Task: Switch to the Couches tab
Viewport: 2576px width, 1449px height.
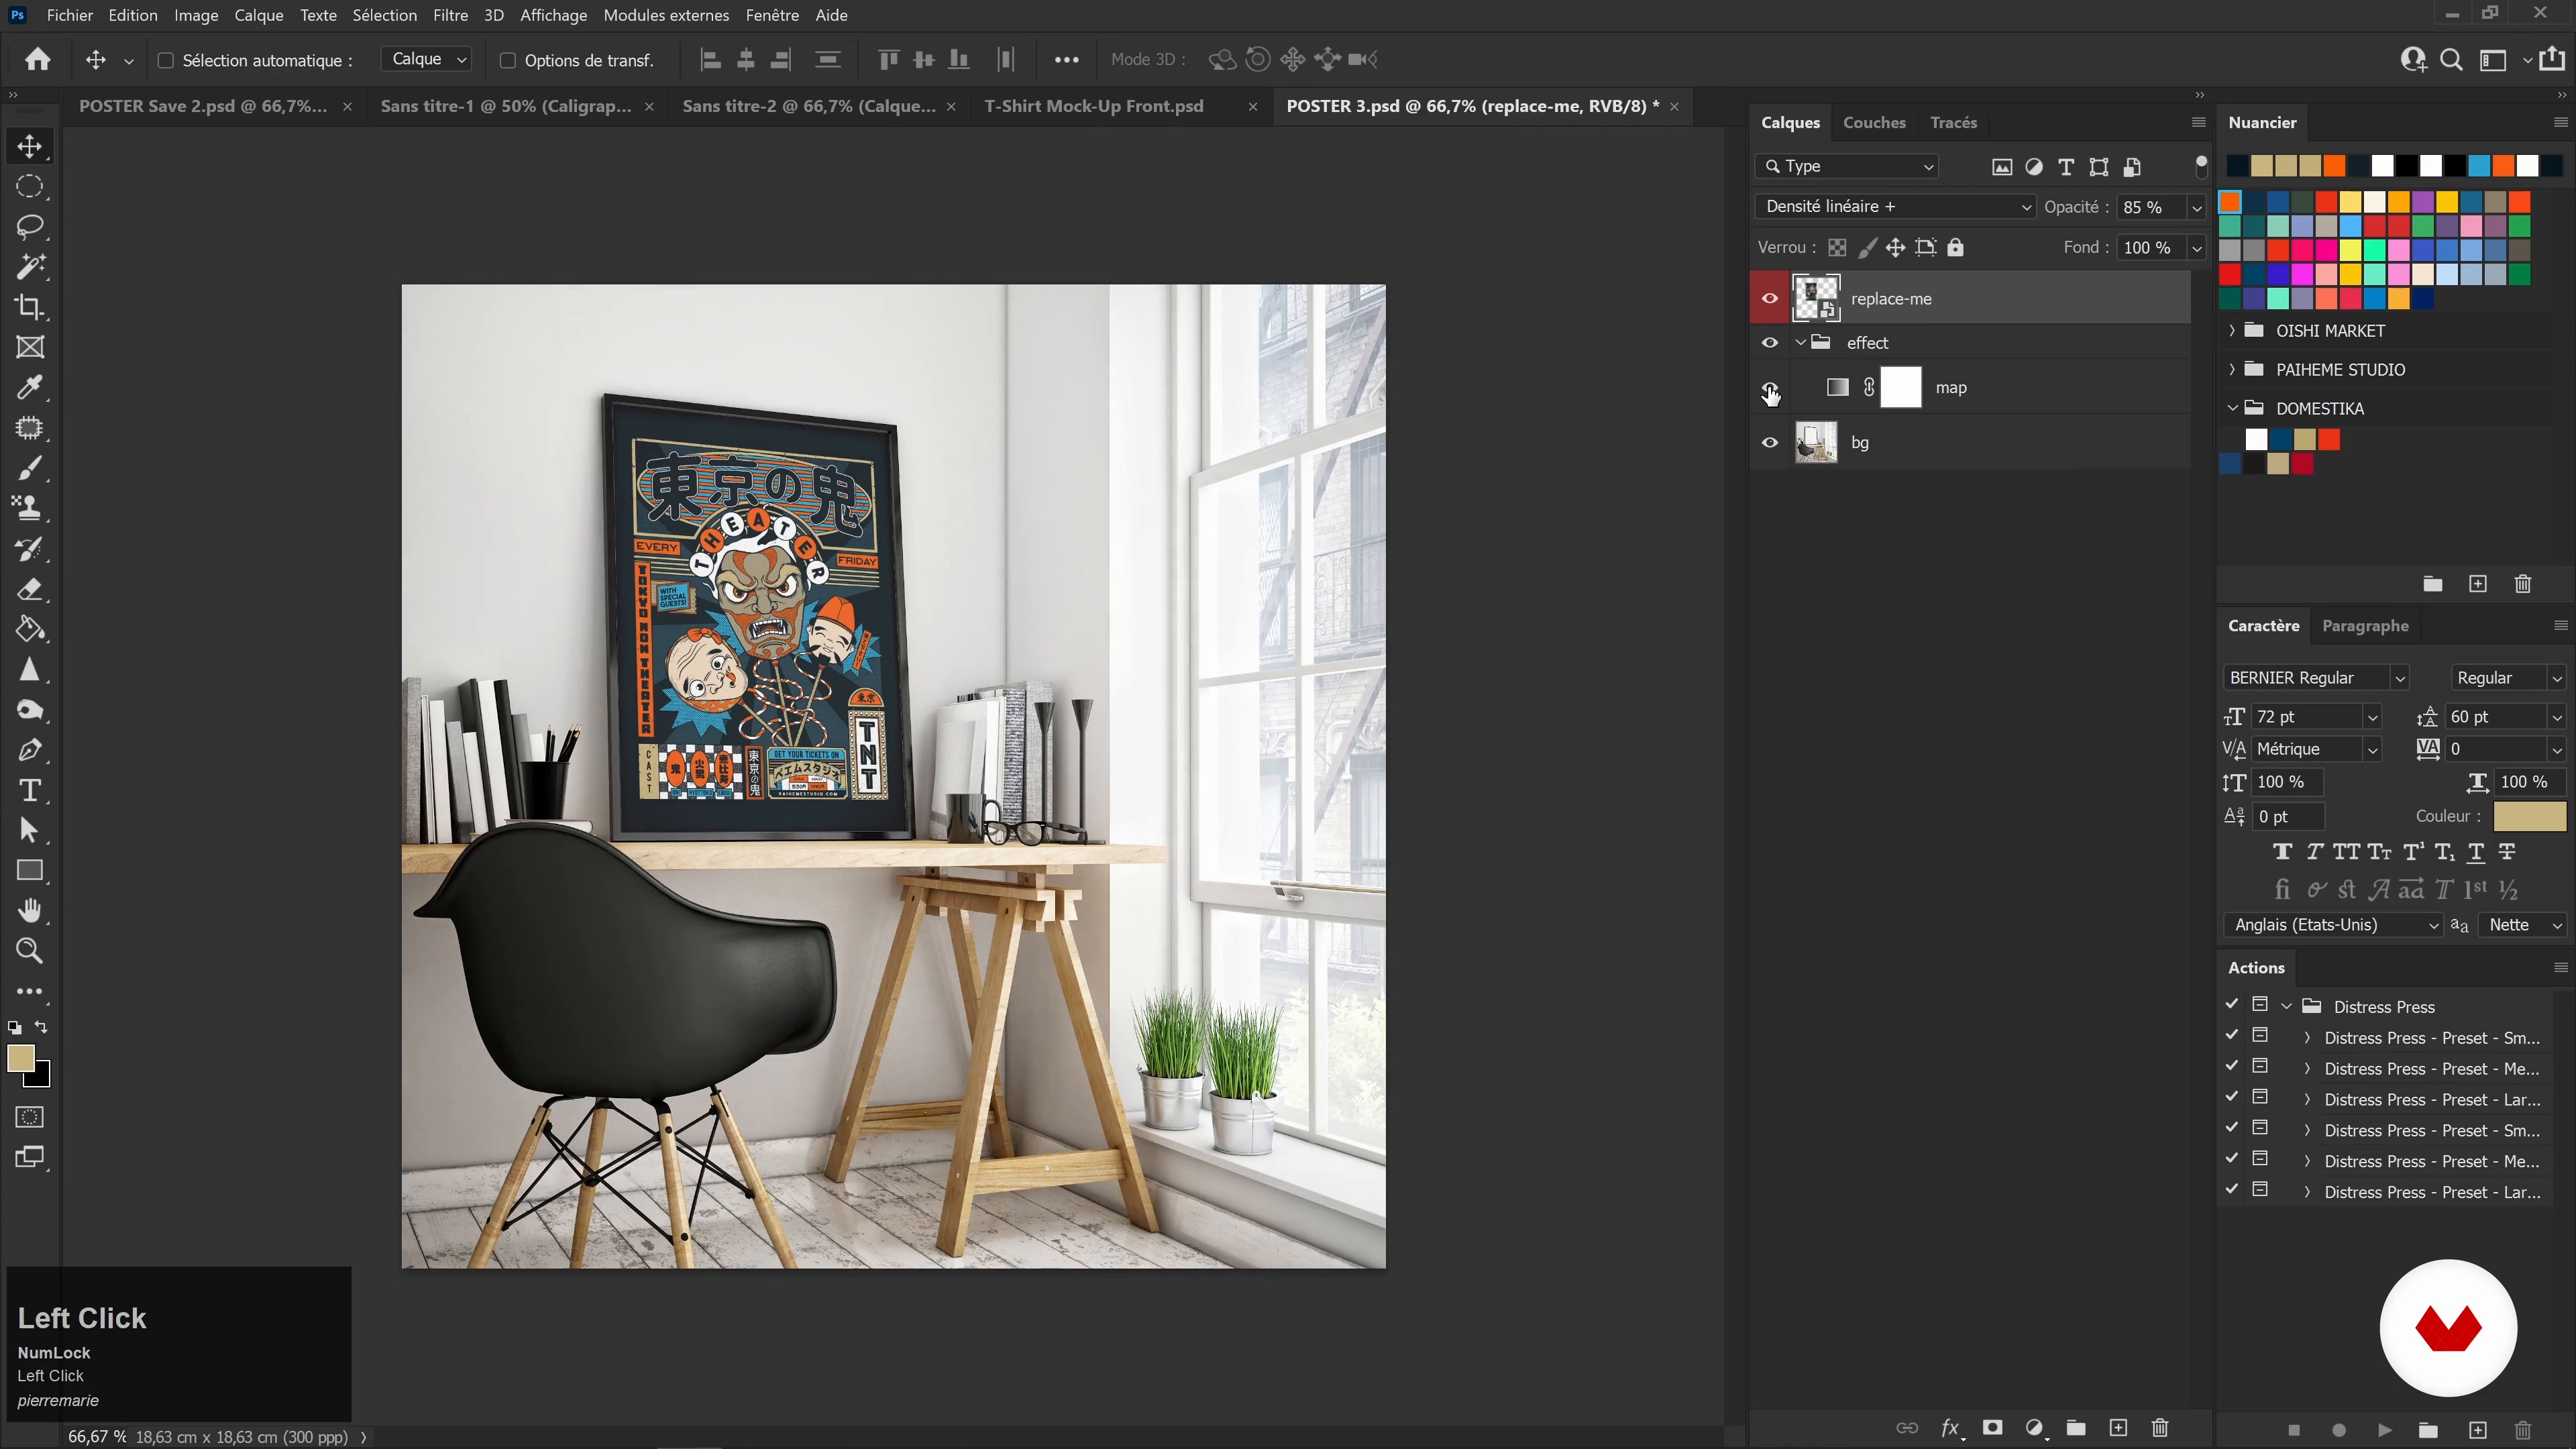Action: pos(1873,123)
